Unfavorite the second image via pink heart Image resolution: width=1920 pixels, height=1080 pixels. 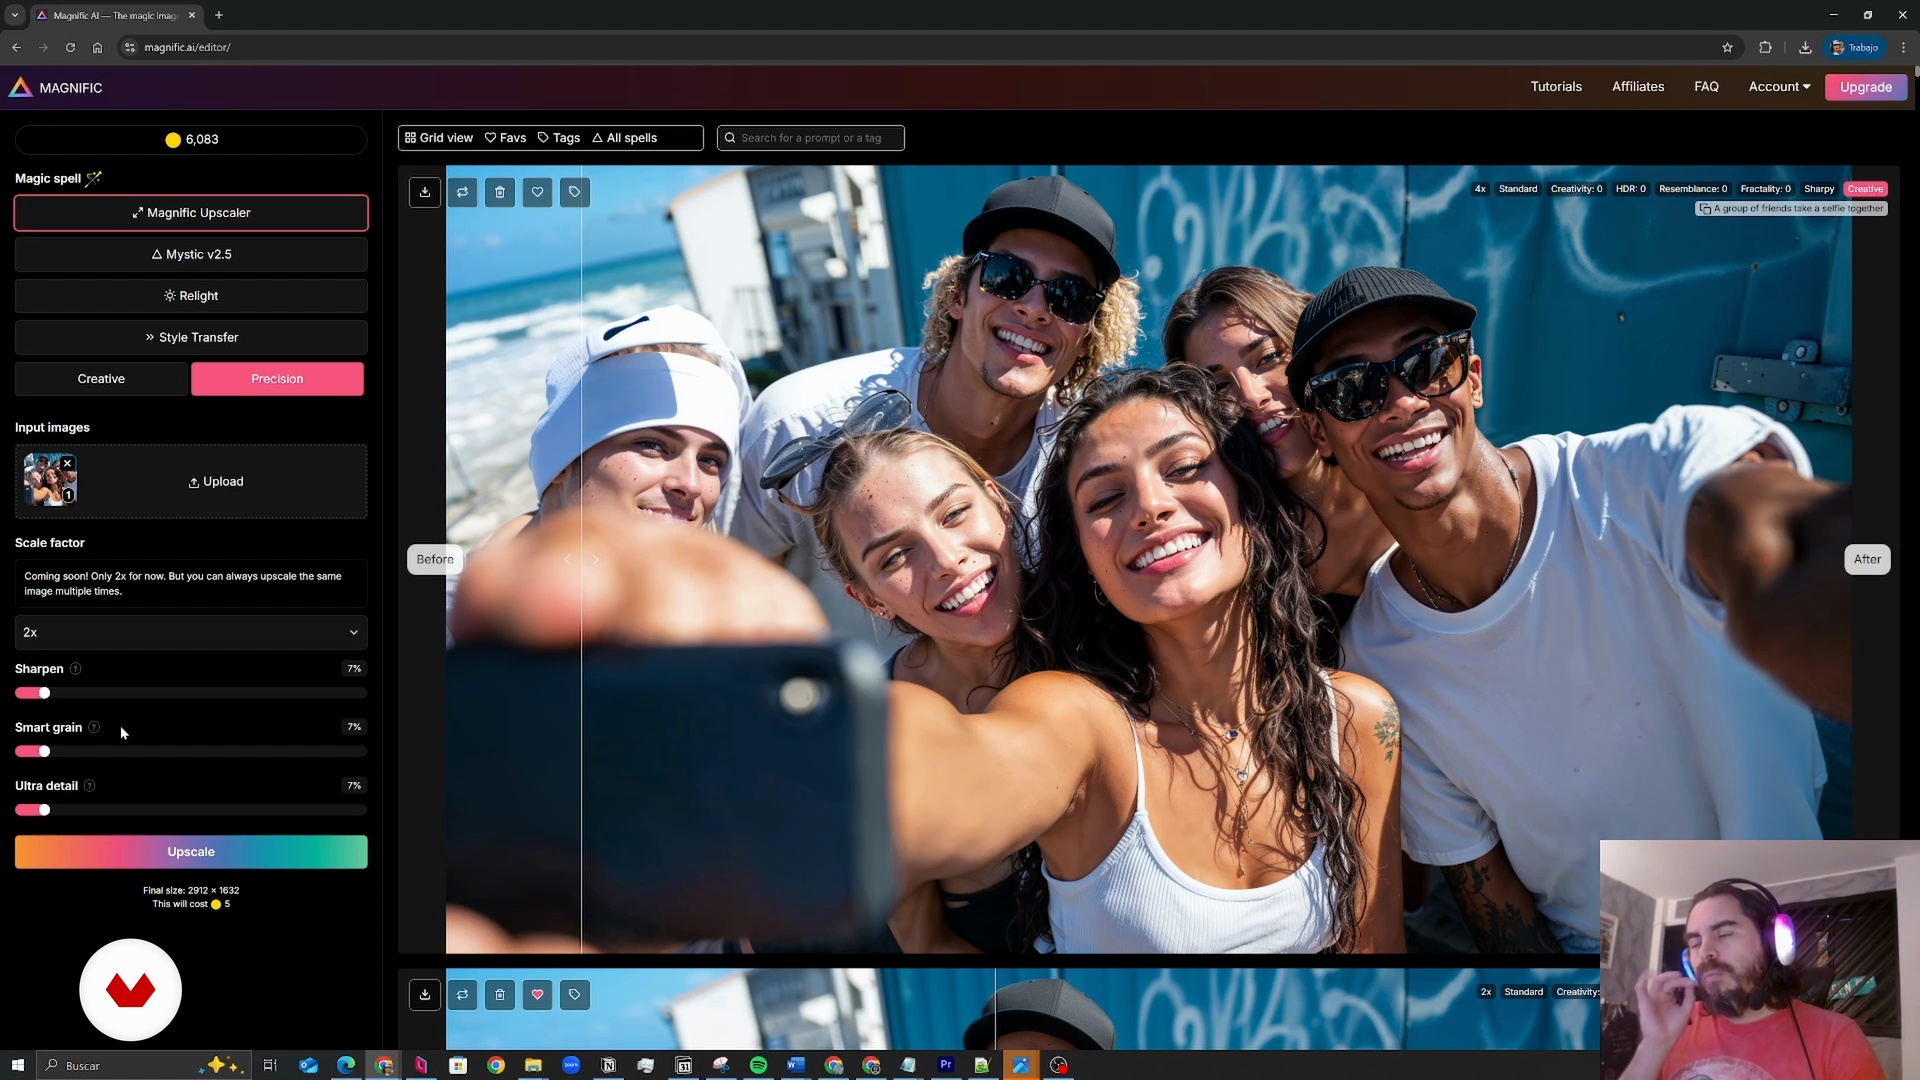click(537, 994)
